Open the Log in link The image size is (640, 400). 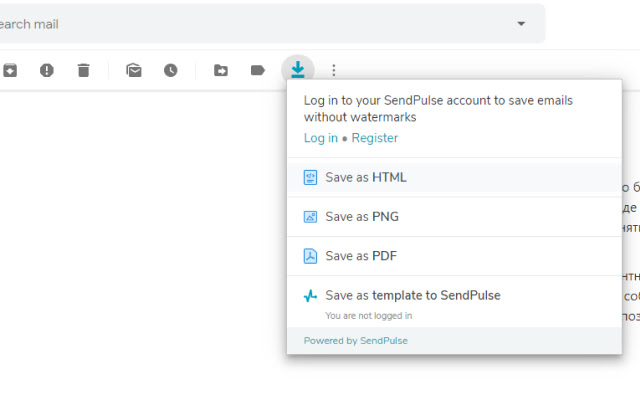(320, 138)
